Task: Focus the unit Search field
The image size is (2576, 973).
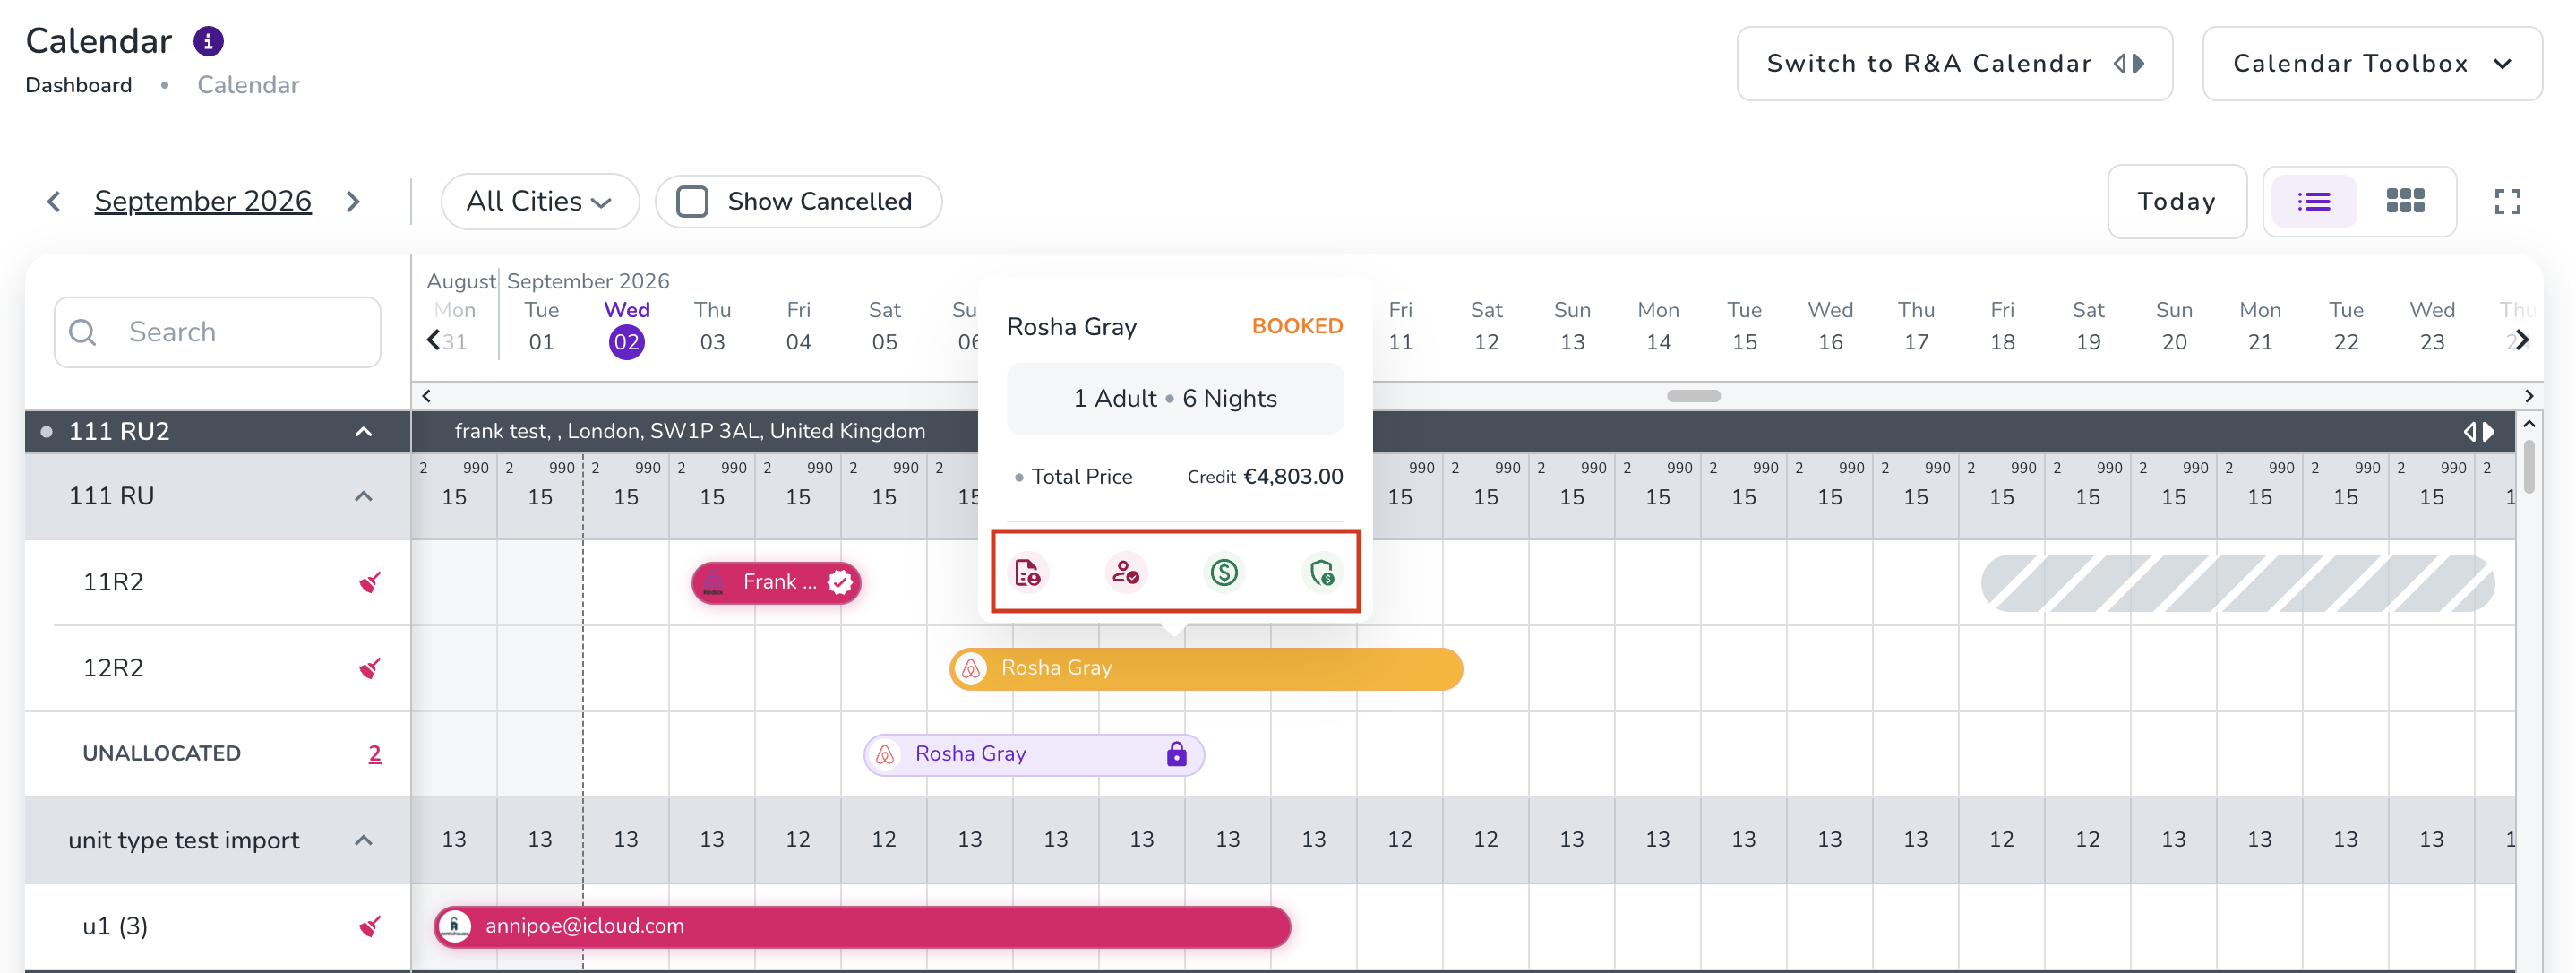Action: coord(217,332)
